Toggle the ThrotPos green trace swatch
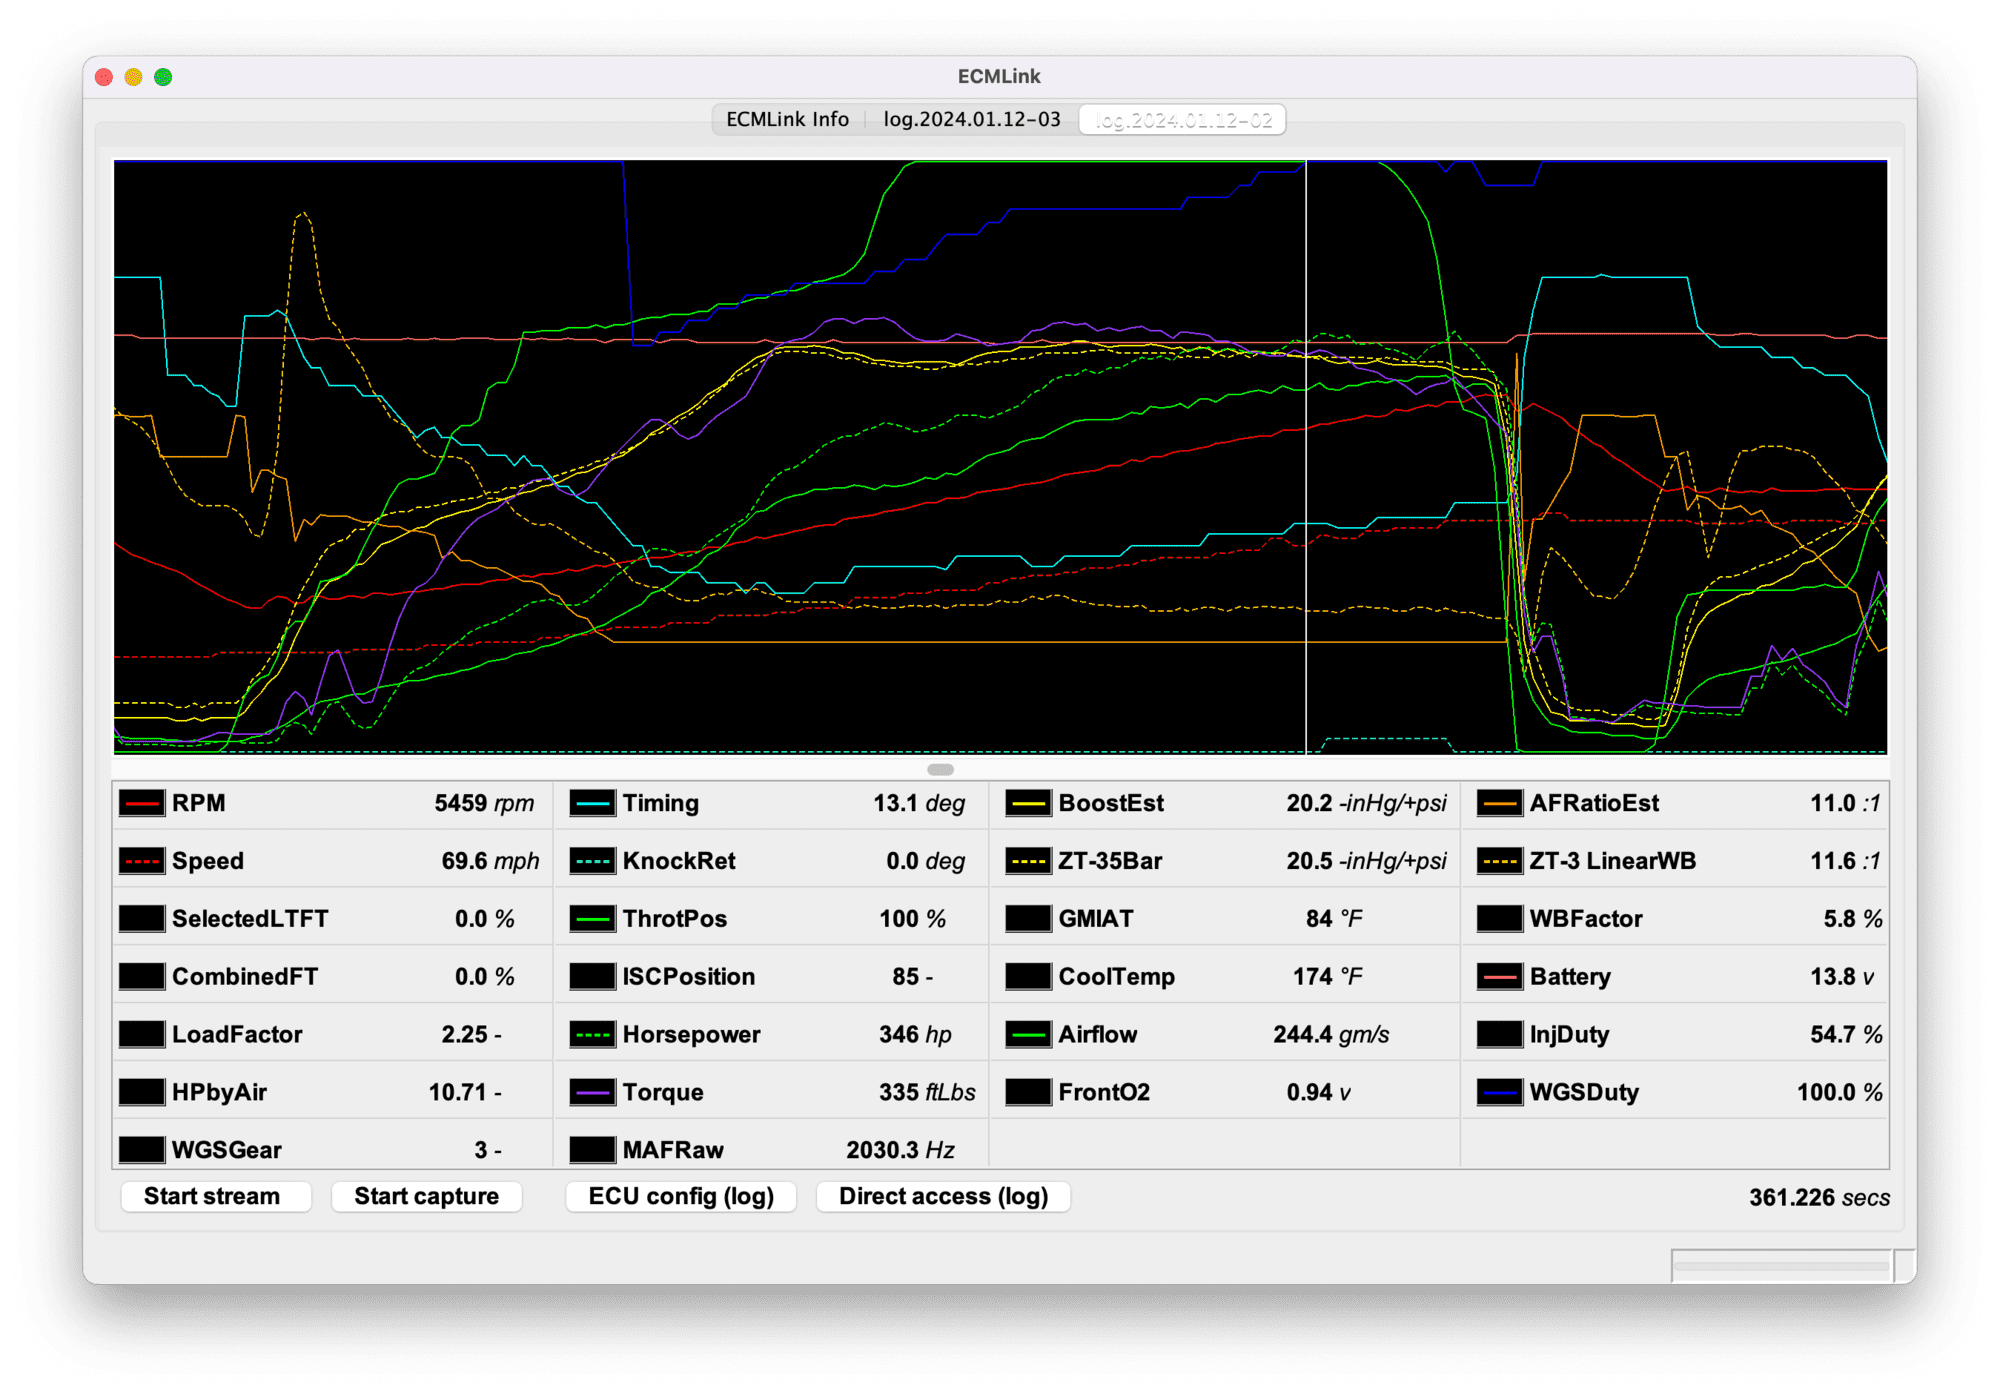Viewport: 2000px width, 1394px height. 592,919
